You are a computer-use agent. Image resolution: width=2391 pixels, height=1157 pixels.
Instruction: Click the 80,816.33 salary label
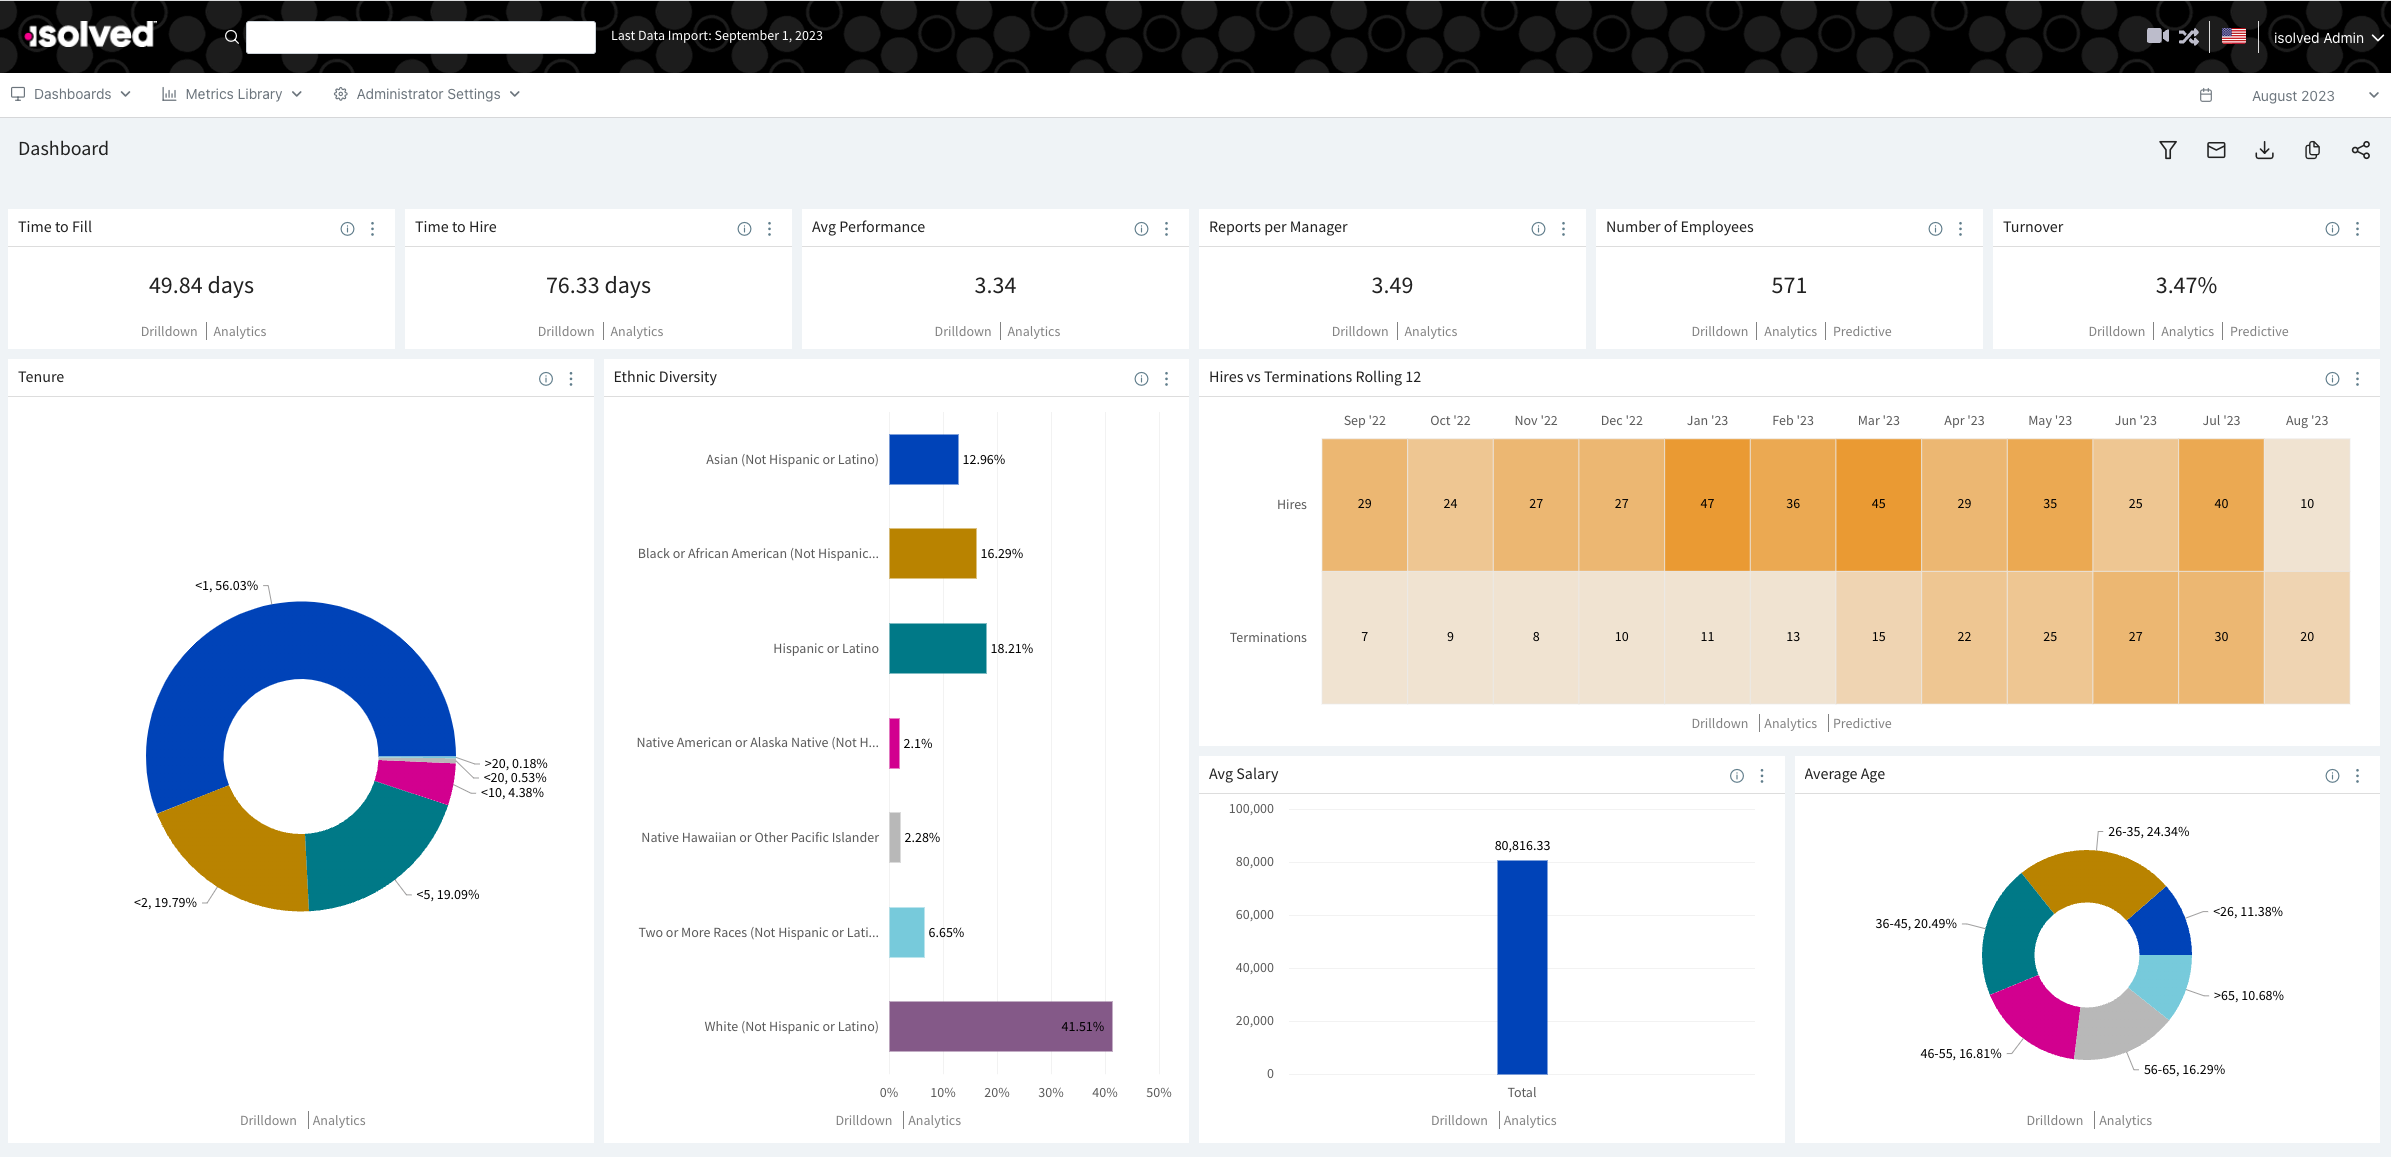1522,846
